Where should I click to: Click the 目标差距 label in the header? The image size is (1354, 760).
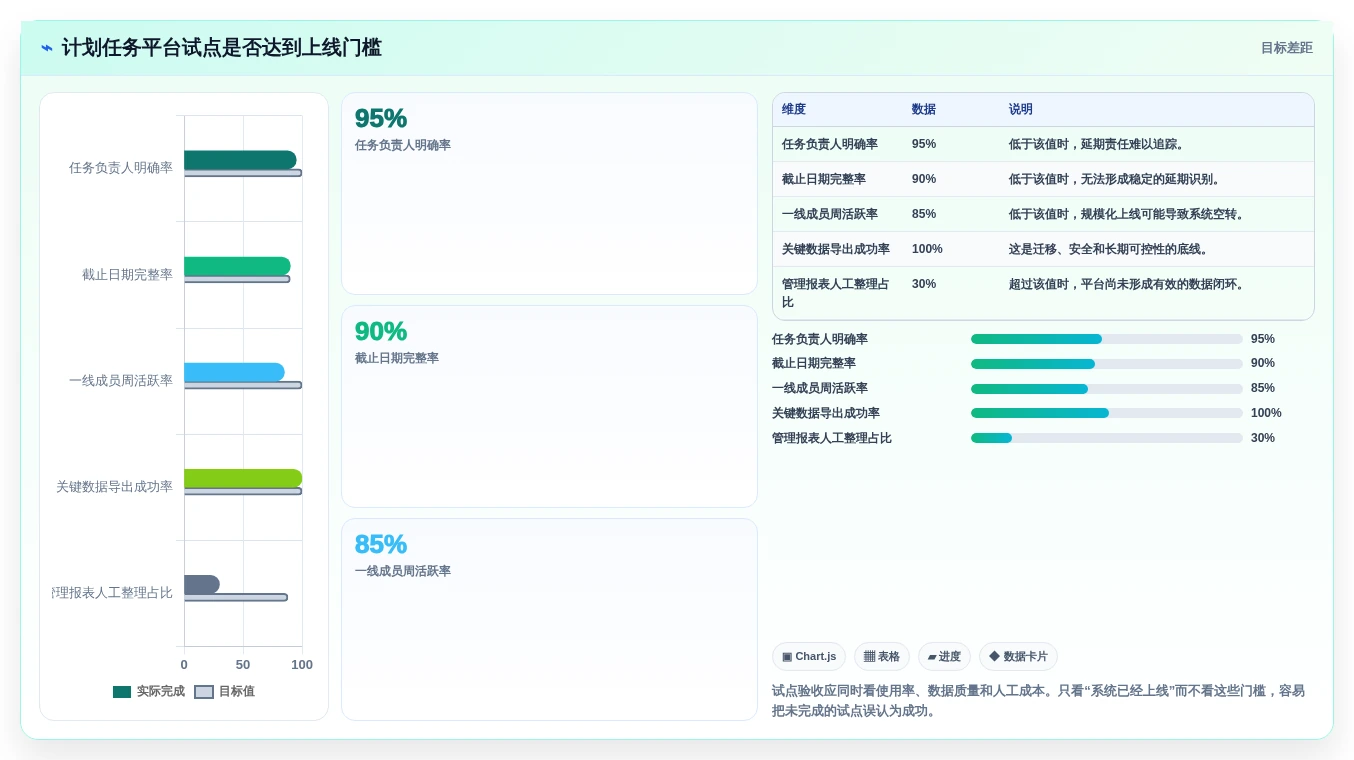point(1286,48)
